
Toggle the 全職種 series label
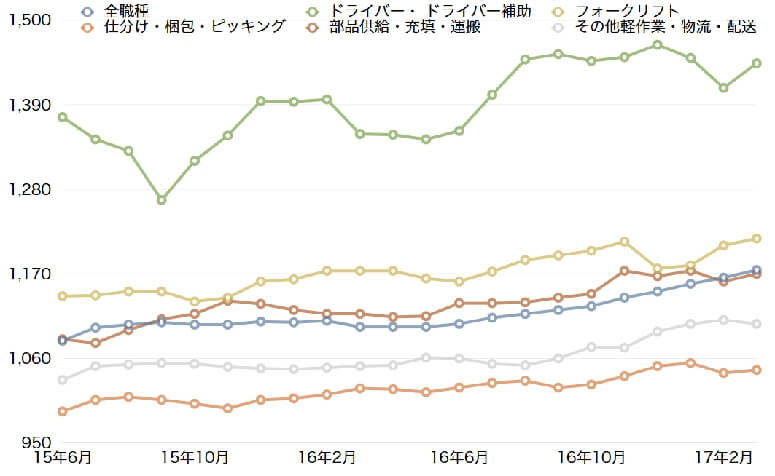pos(126,11)
